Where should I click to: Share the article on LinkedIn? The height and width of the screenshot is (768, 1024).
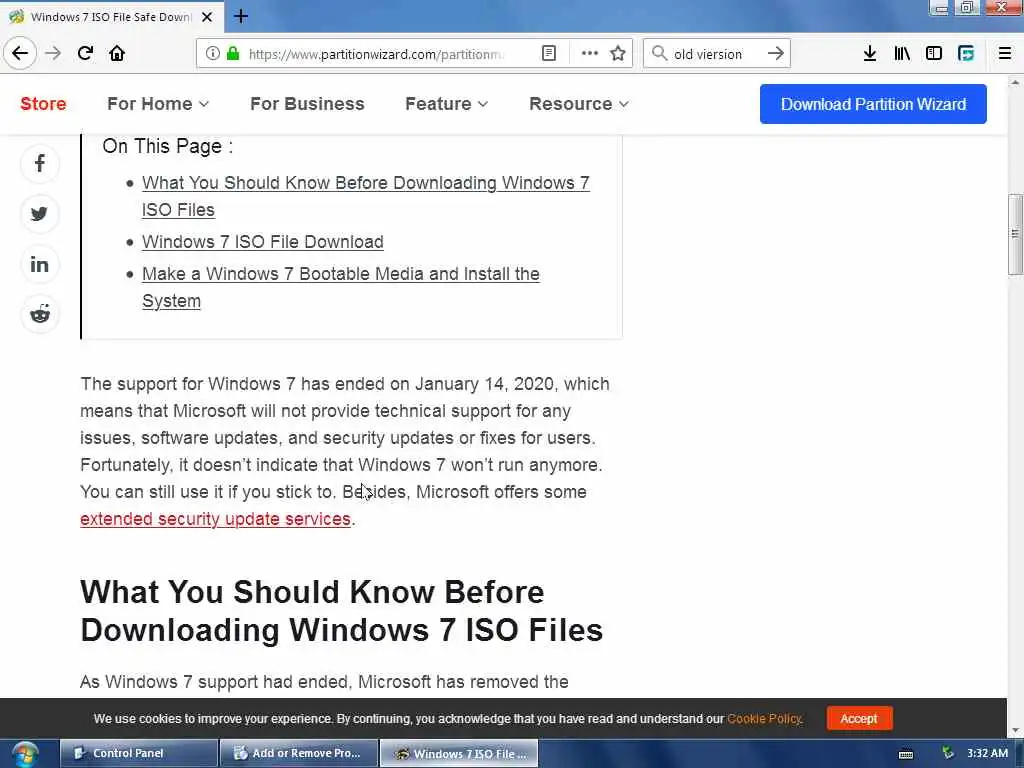tap(40, 264)
